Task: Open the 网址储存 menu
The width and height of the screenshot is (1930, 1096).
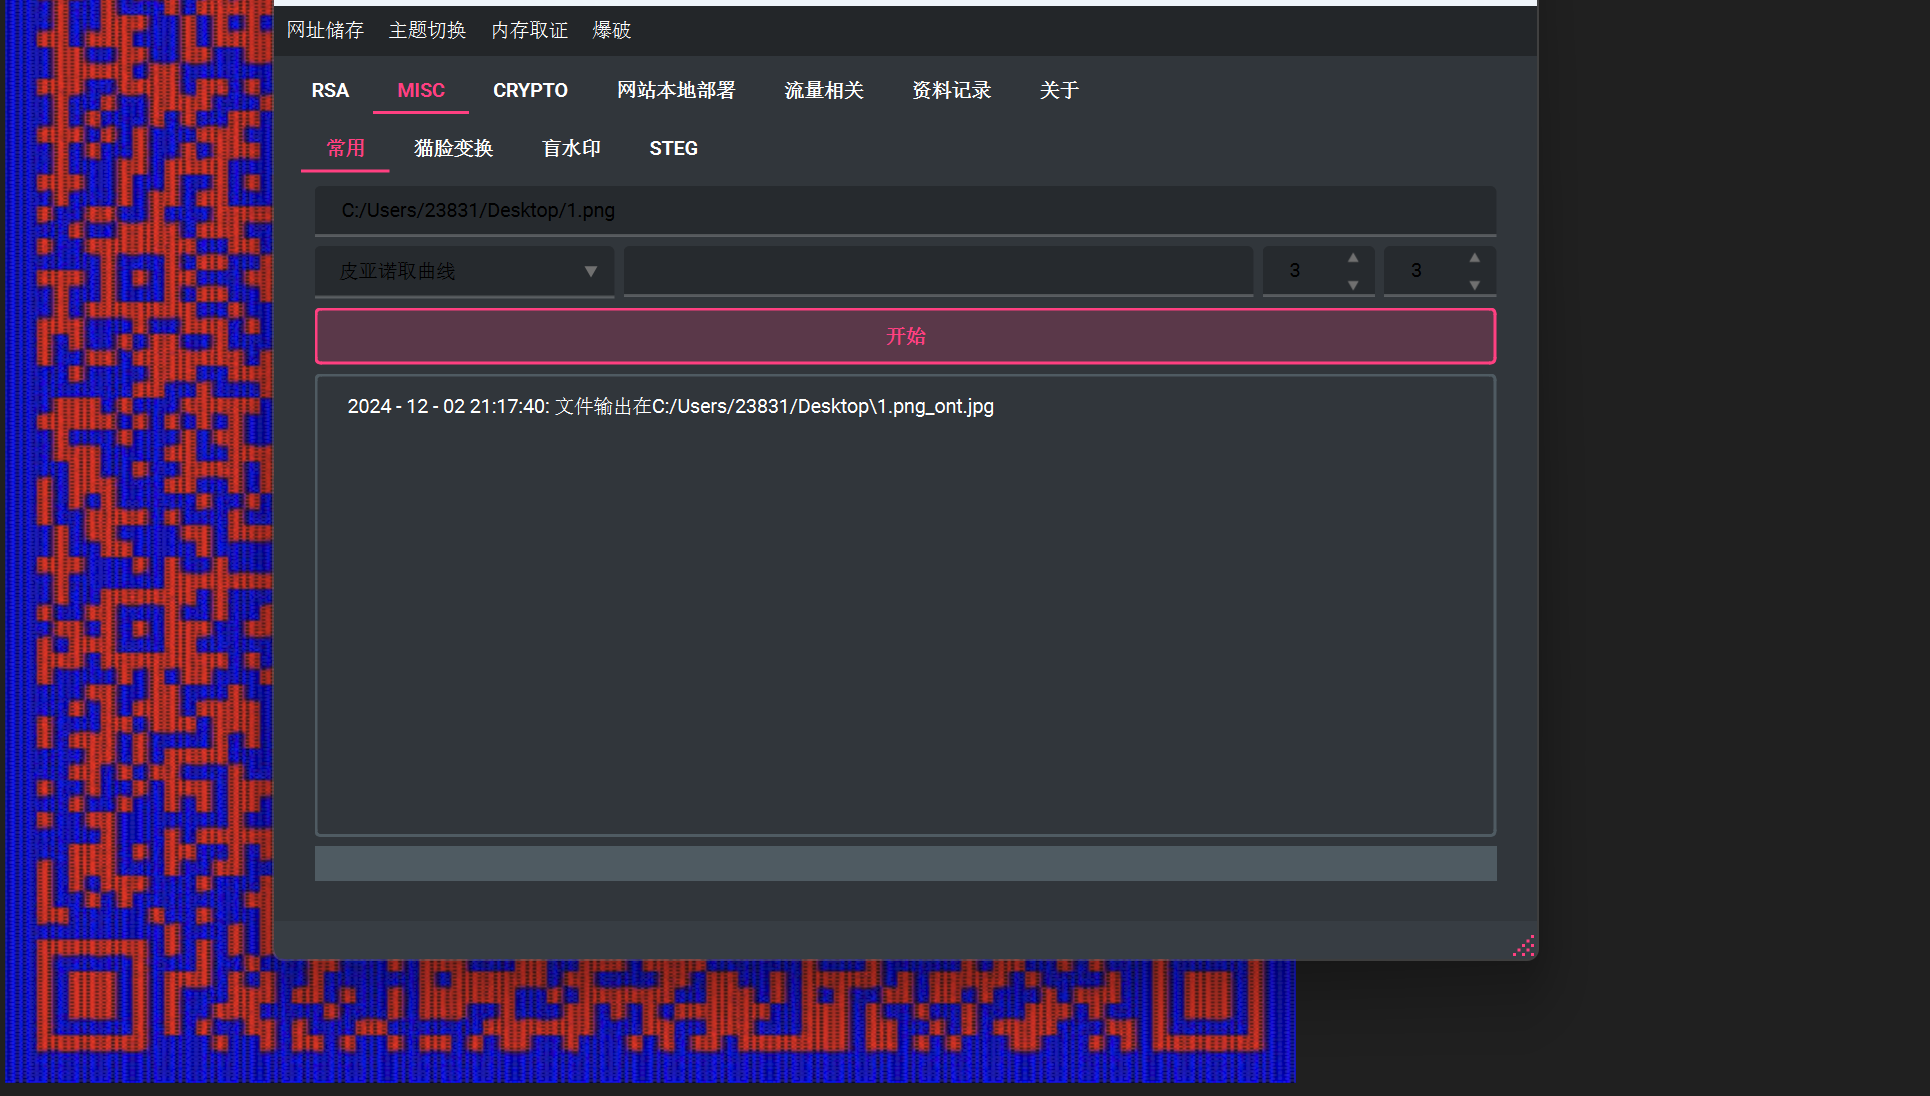Action: click(325, 30)
